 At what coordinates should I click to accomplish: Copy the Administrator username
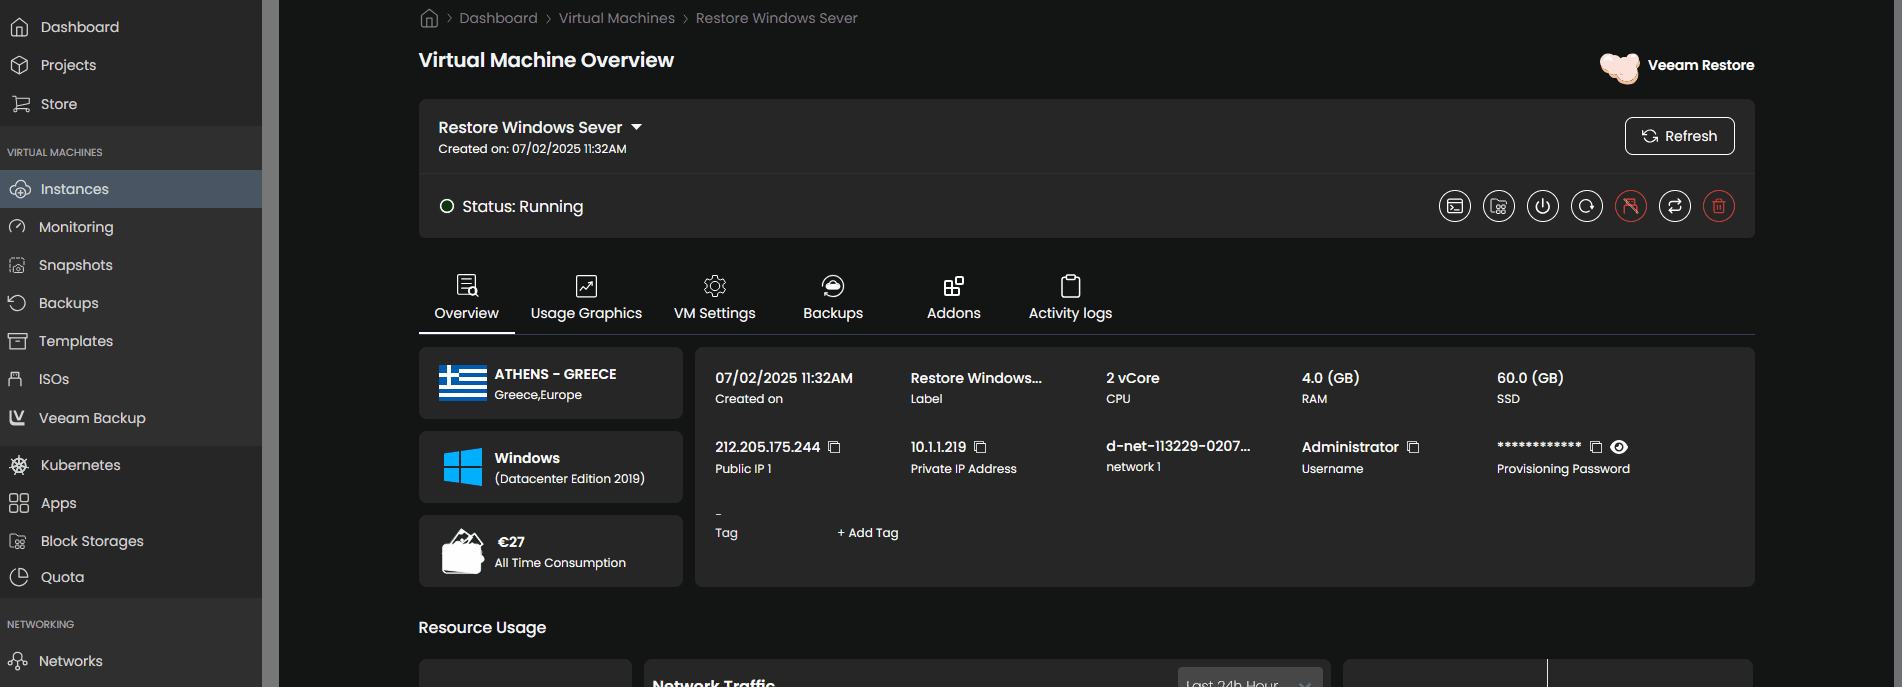[1413, 447]
